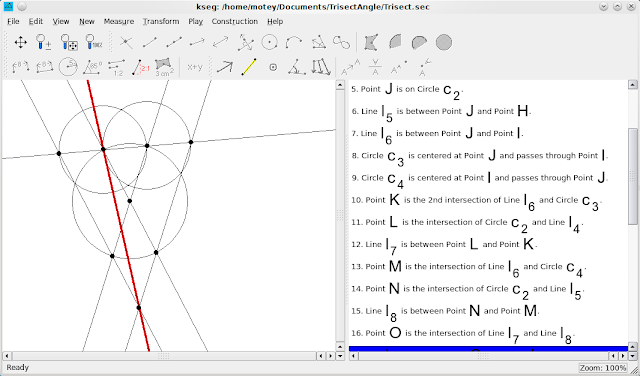Create new Line with double arrow
Viewport: 640px width, 376px height.
click(221, 42)
